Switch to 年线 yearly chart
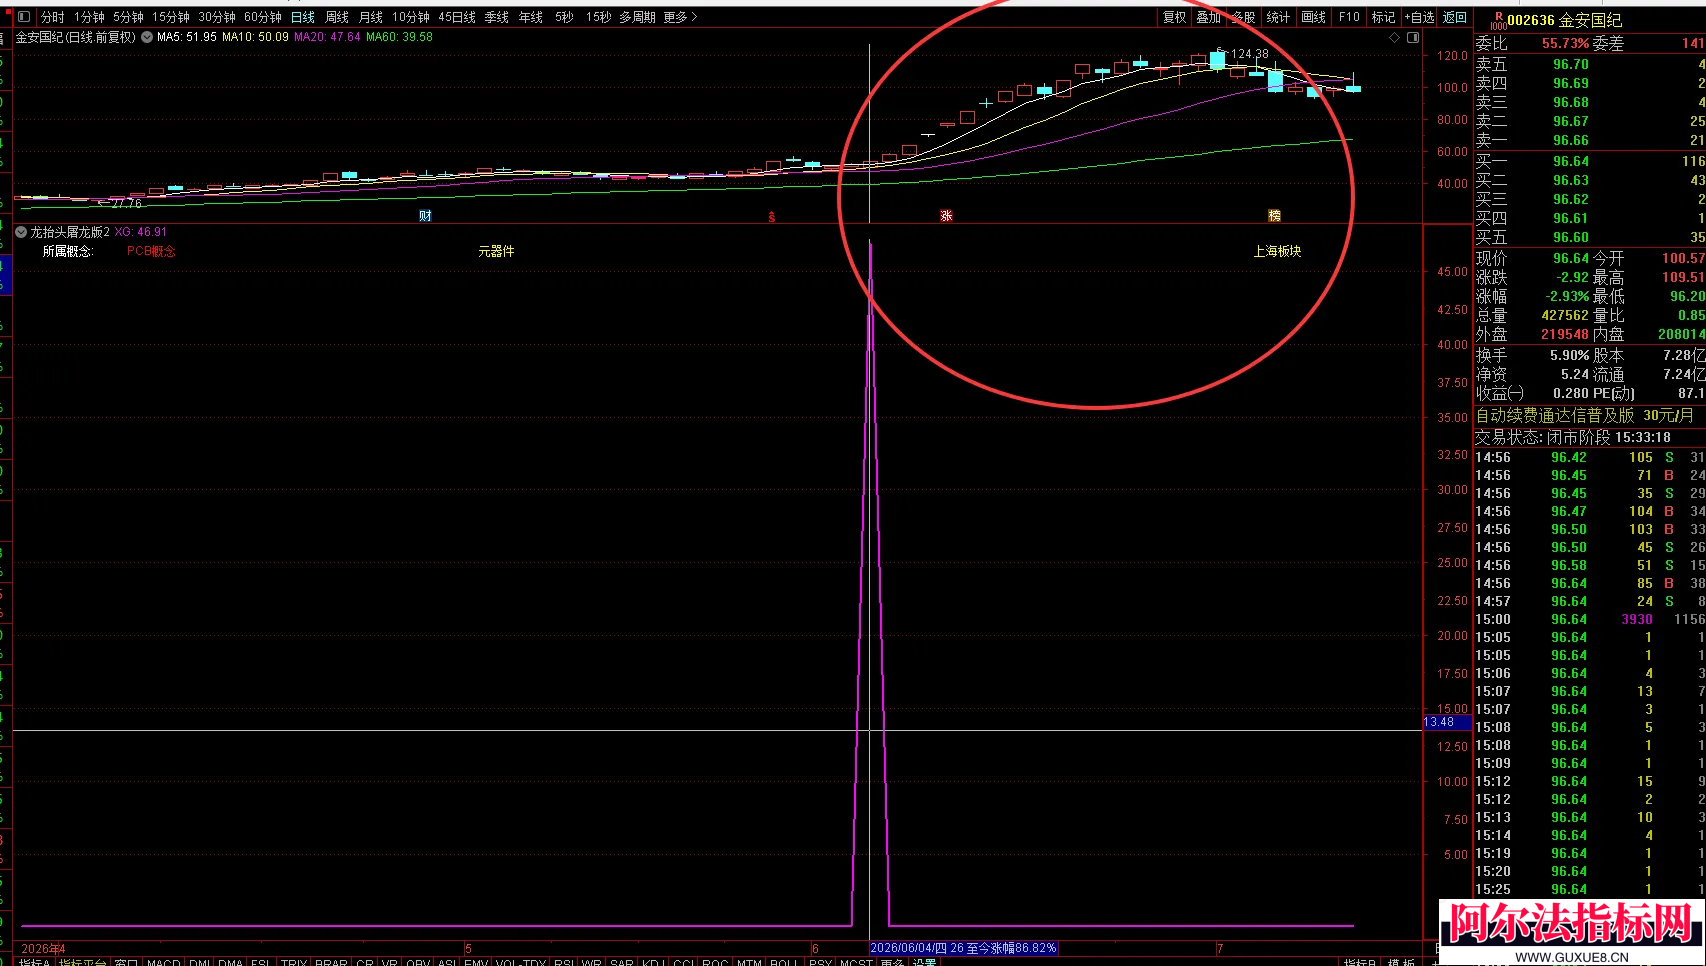Viewport: 1706px width, 966px height. (531, 17)
